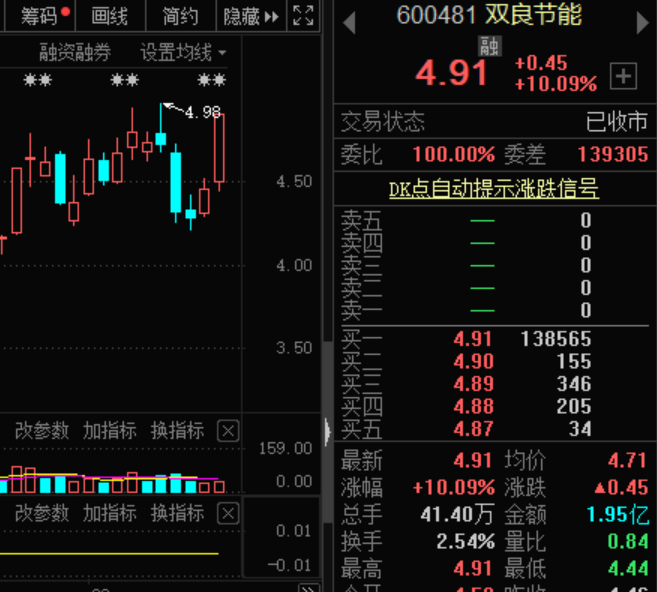Click 改参数 in the volume indicator panel
This screenshot has height=592, width=657.
[x=42, y=431]
